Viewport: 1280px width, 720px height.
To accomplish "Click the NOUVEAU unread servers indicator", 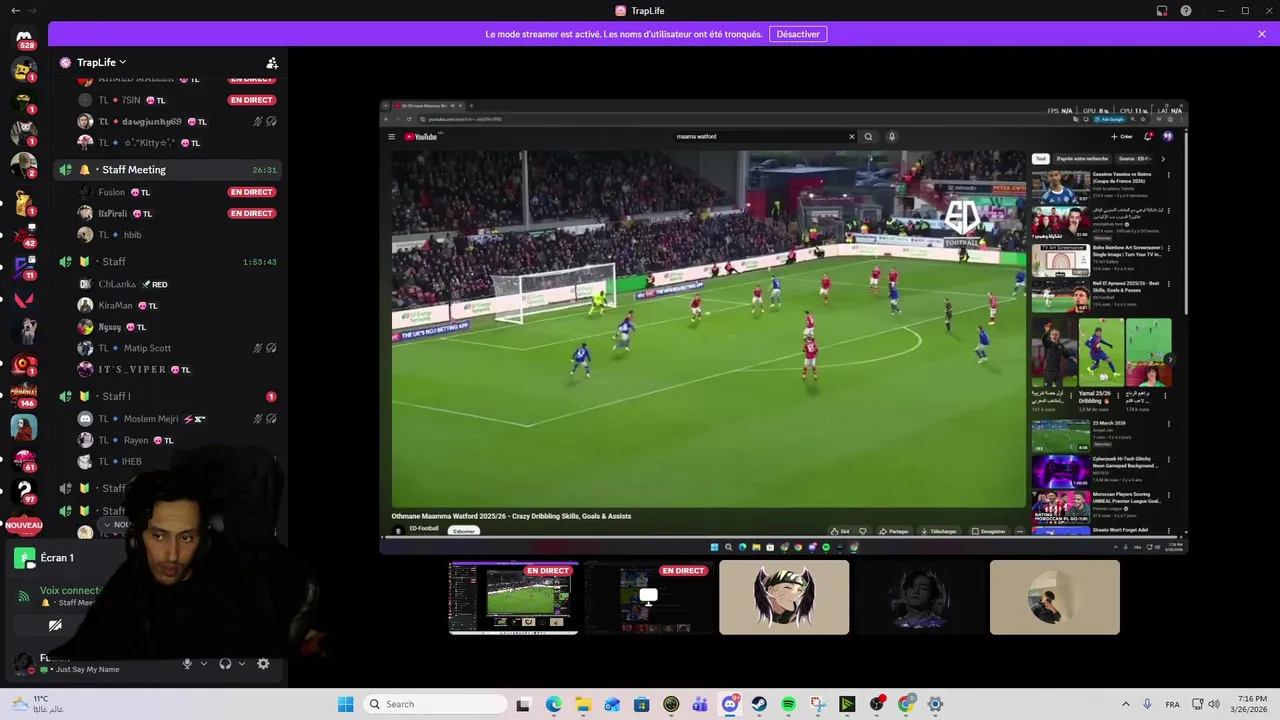I will tap(24, 525).
